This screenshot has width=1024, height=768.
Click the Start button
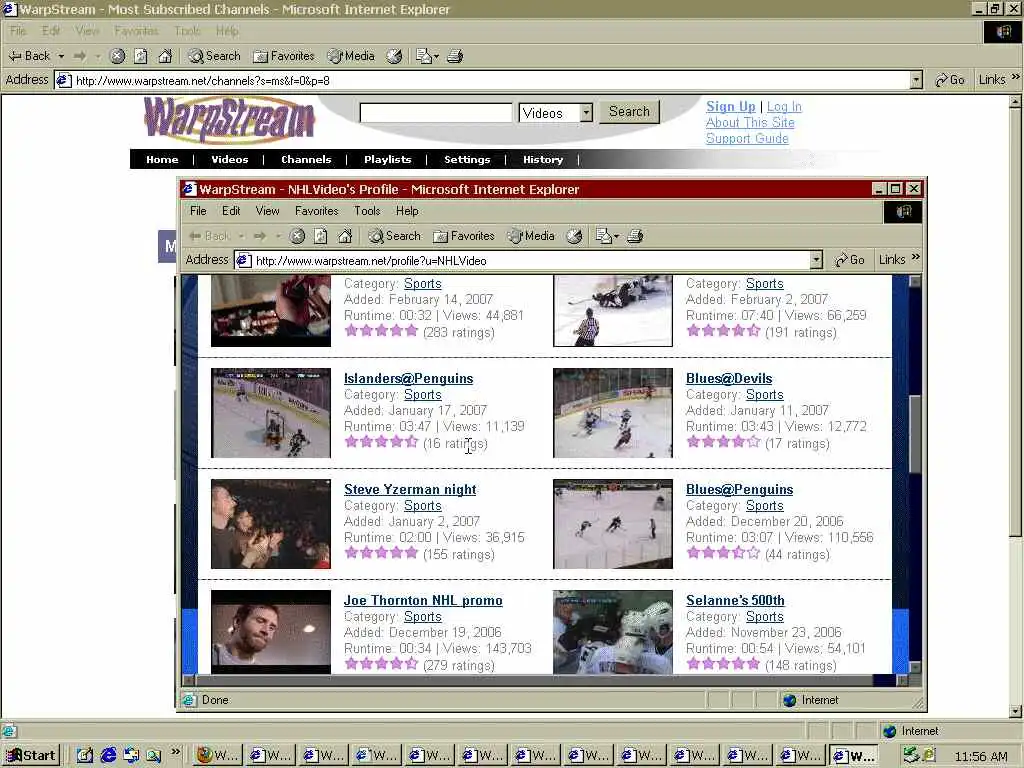[x=31, y=756]
